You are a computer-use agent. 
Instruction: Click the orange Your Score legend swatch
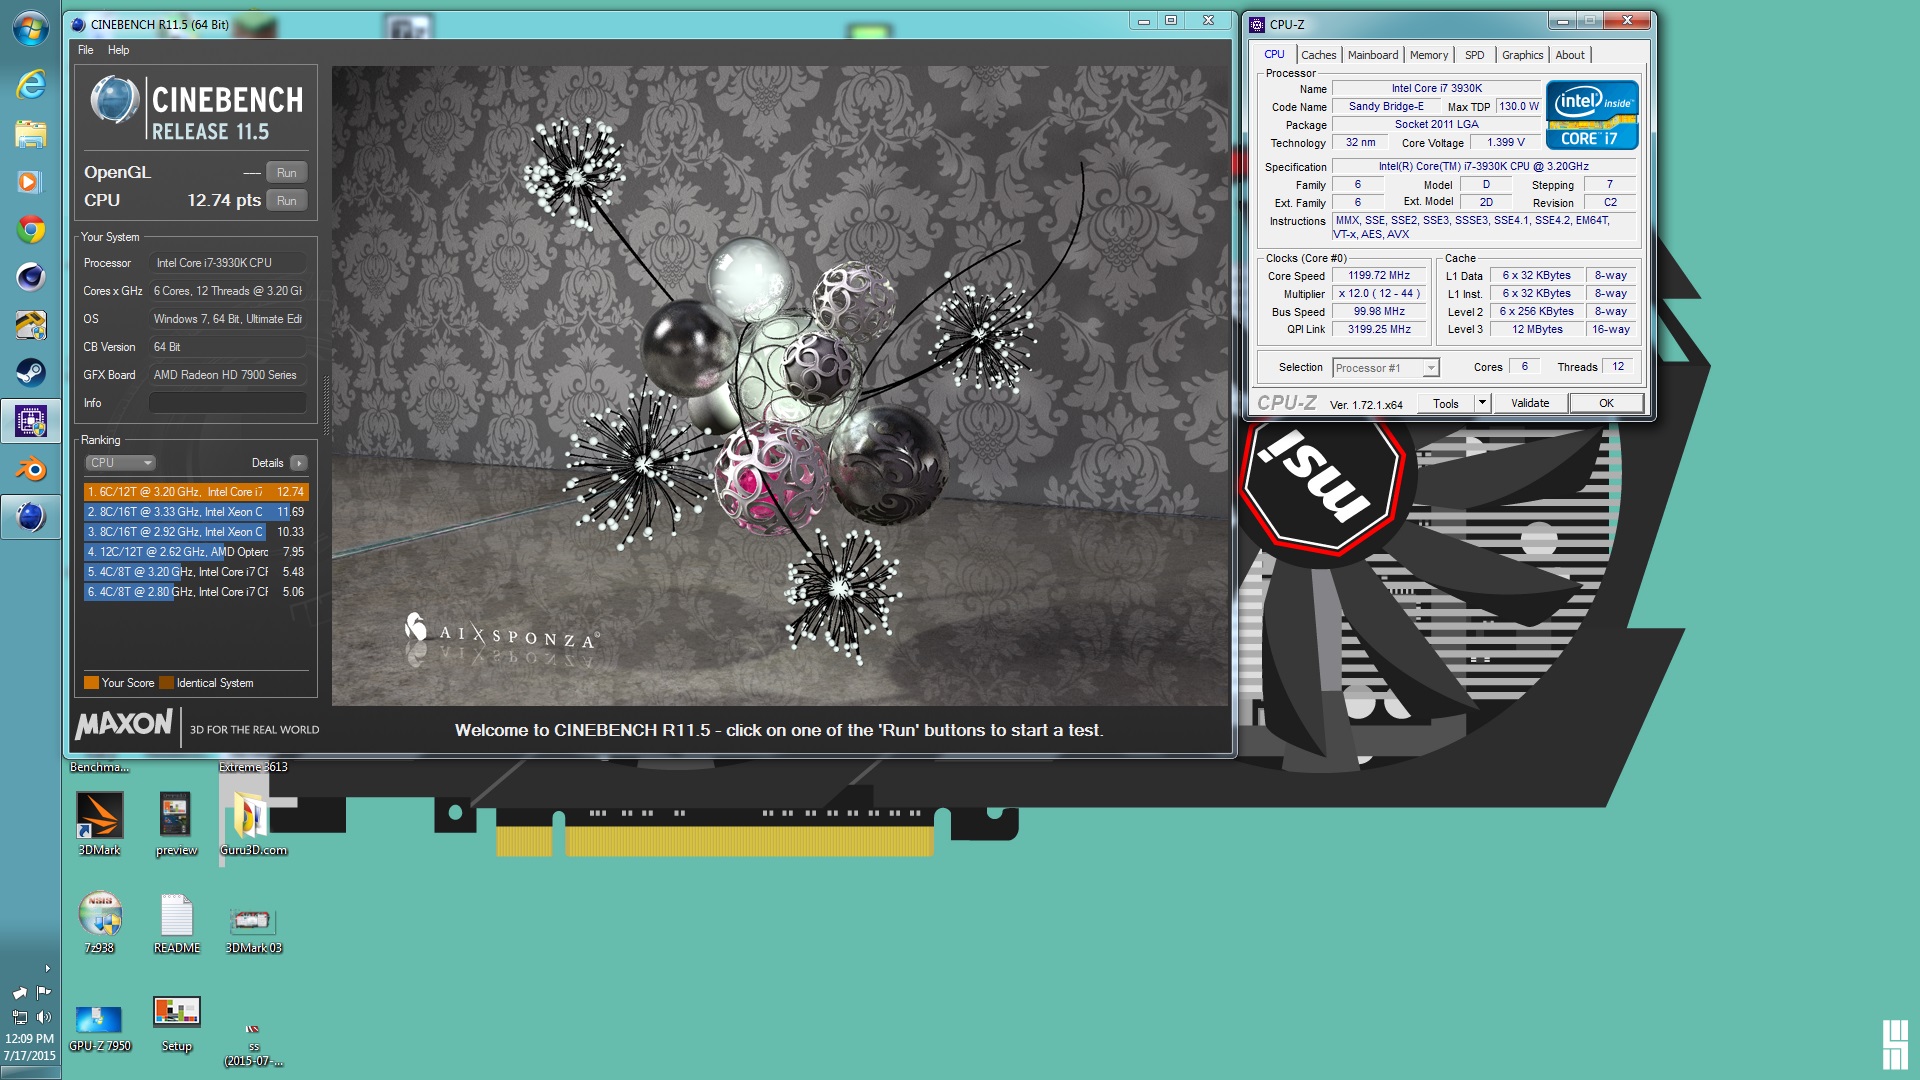point(91,683)
